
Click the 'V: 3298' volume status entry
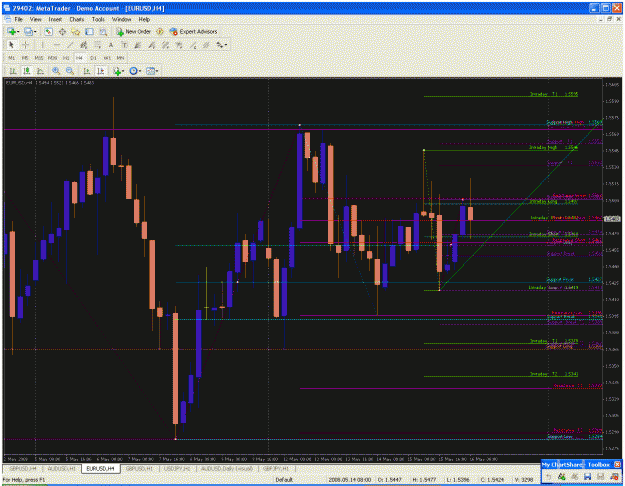[x=523, y=480]
